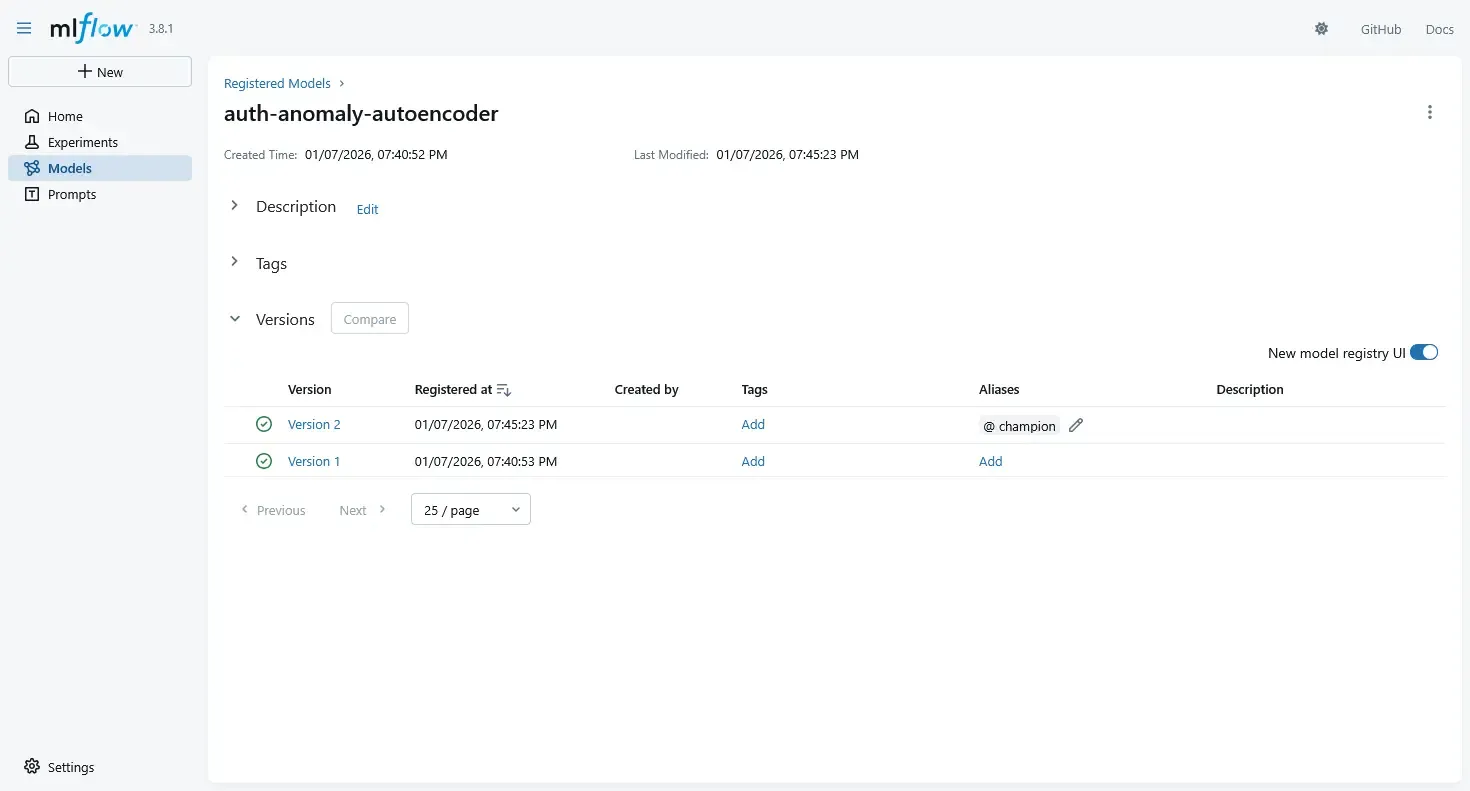Expand the Description section
This screenshot has width=1470, height=791.
(234, 206)
